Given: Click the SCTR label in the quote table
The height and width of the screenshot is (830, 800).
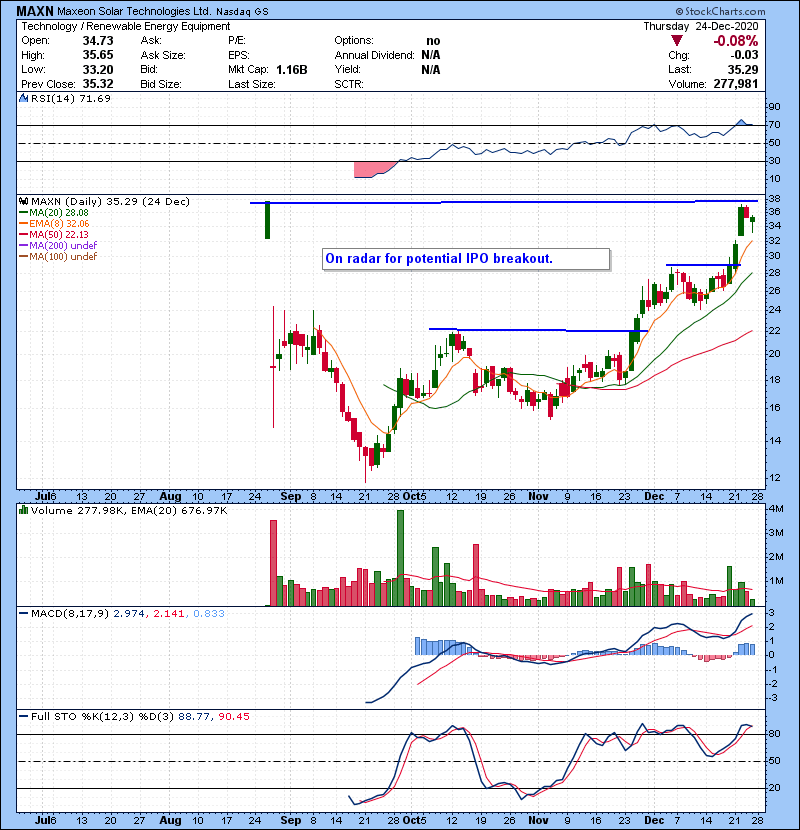Looking at the screenshot, I should click(x=349, y=84).
